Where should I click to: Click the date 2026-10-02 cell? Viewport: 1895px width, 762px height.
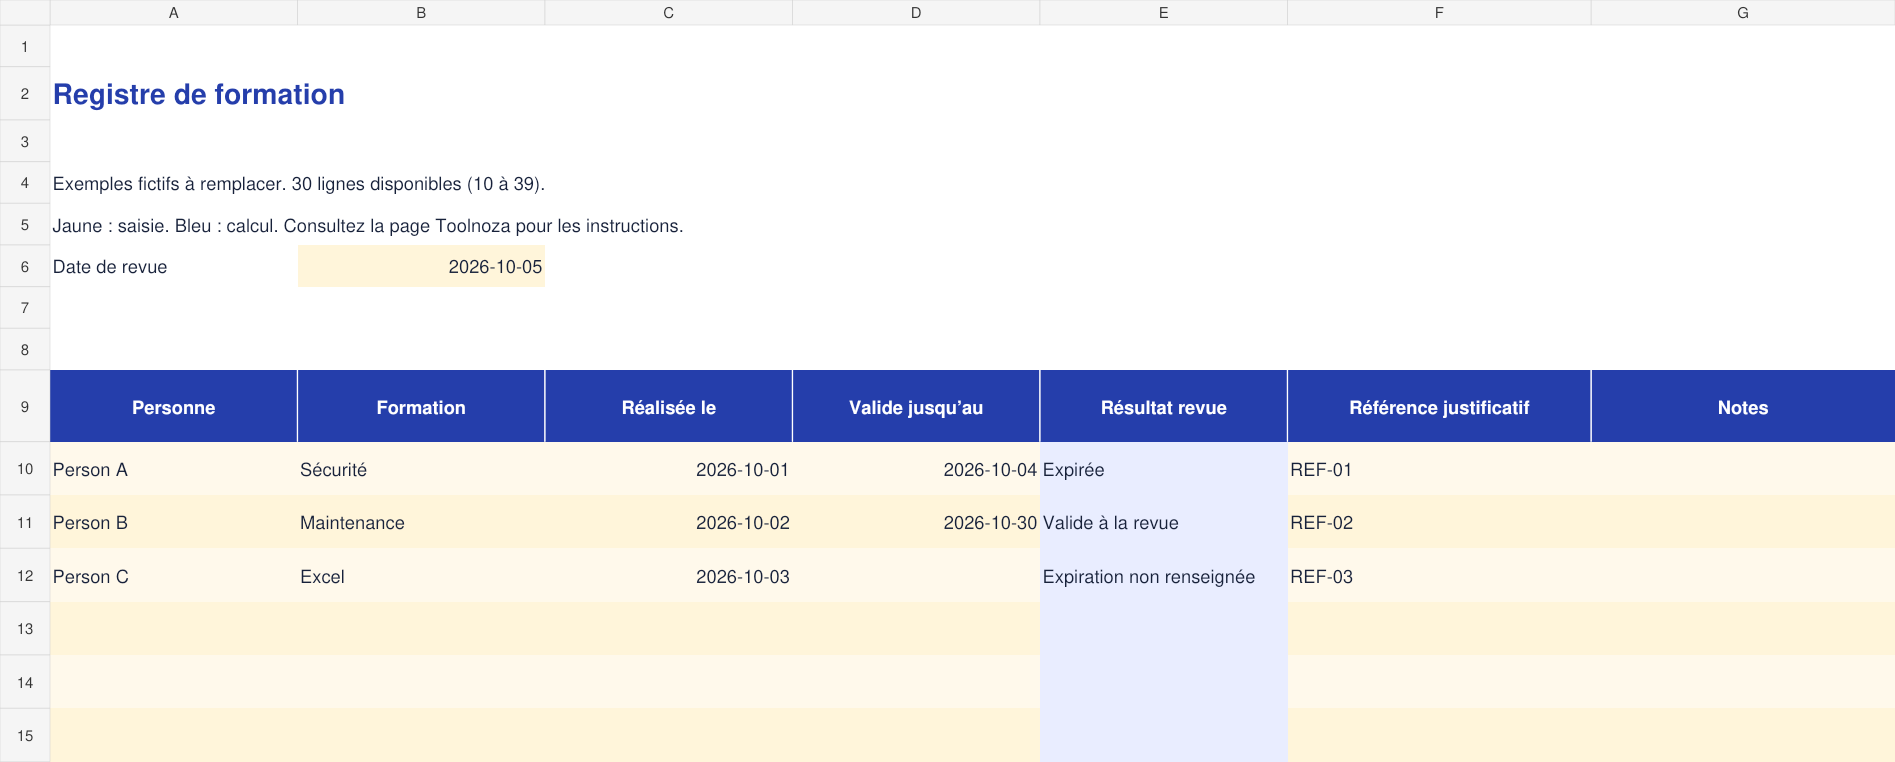point(669,522)
